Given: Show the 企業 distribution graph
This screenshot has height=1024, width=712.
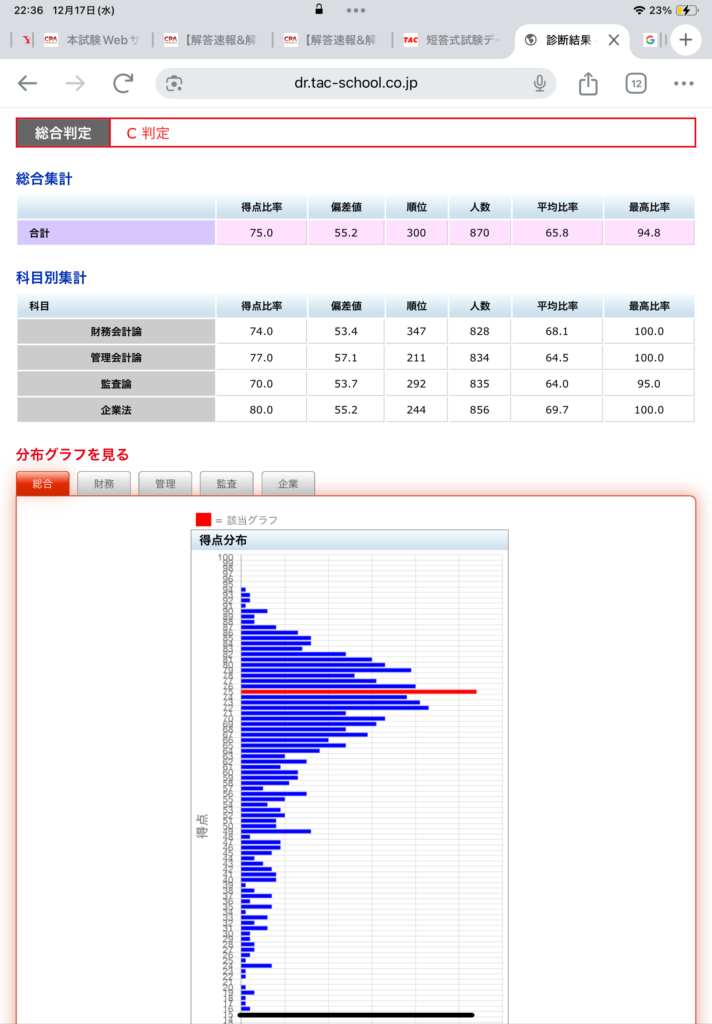Looking at the screenshot, I should [x=288, y=484].
